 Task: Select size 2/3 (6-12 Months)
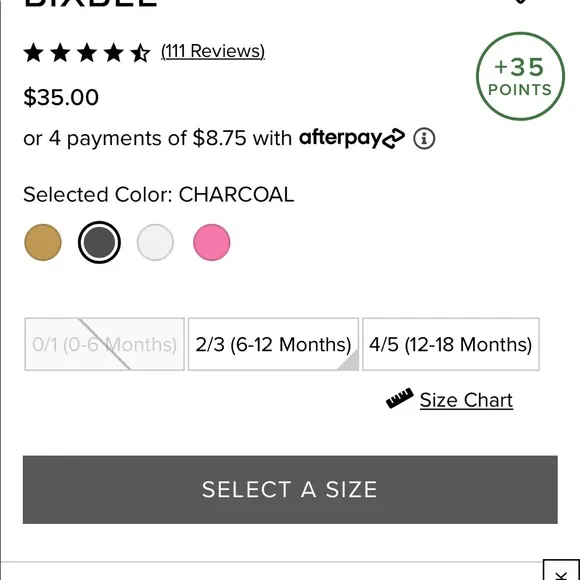pos(273,344)
